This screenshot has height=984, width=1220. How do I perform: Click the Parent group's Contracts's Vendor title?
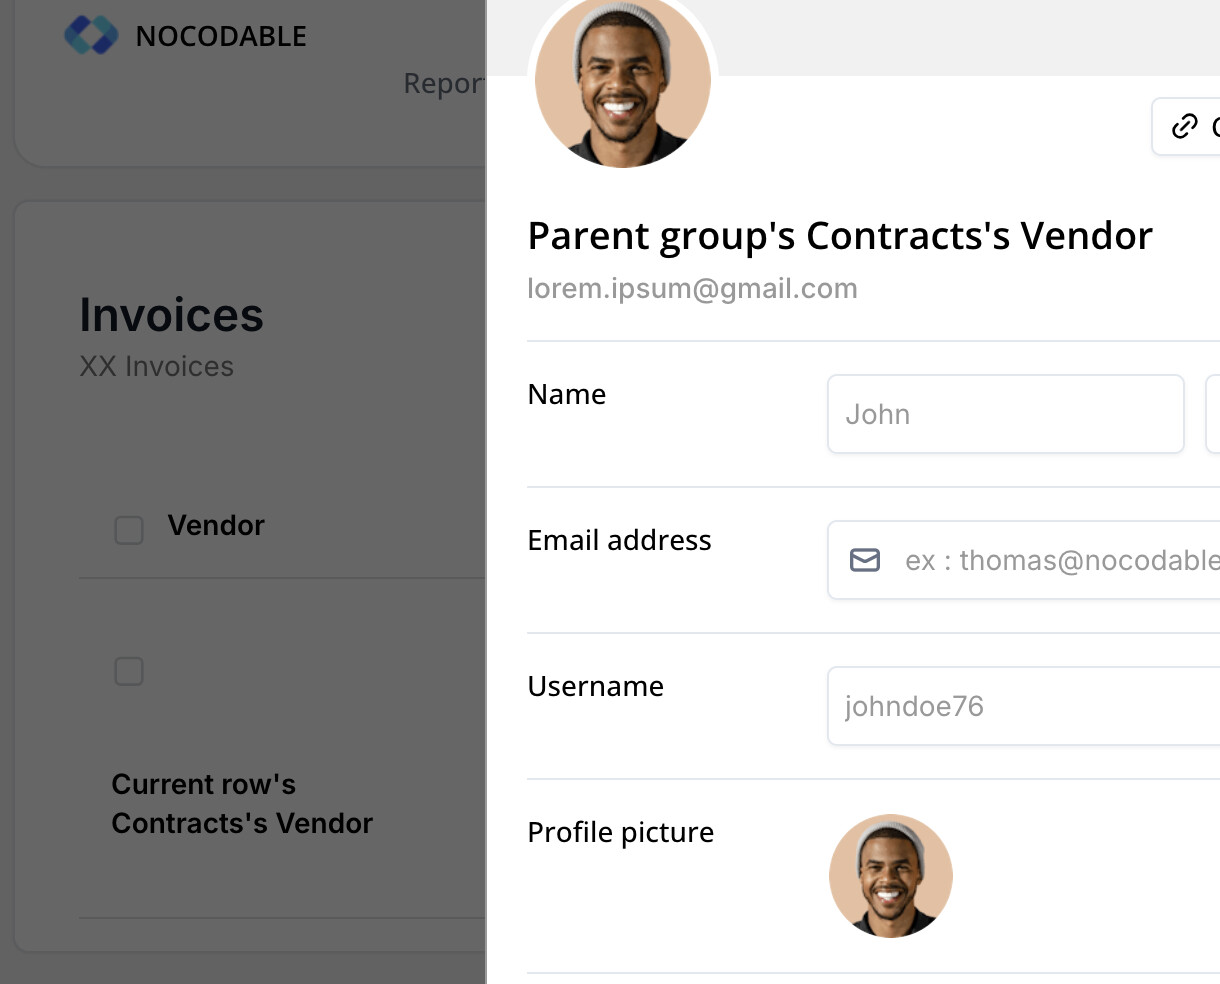[840, 237]
